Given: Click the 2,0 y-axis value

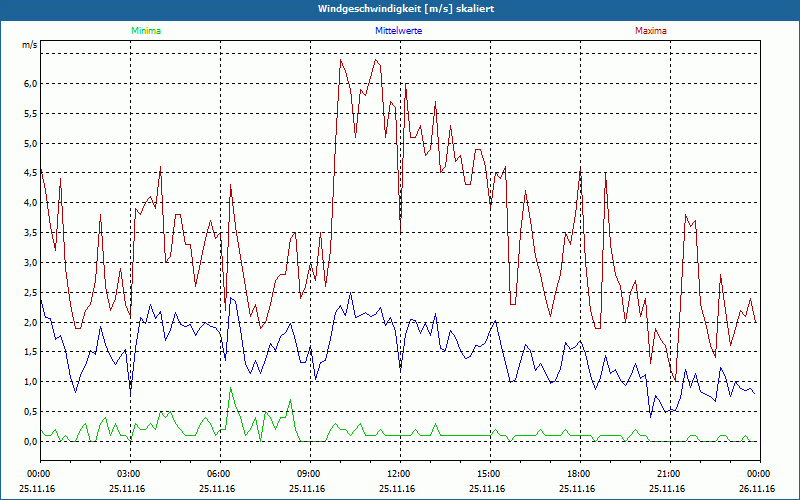Looking at the screenshot, I should (31, 322).
